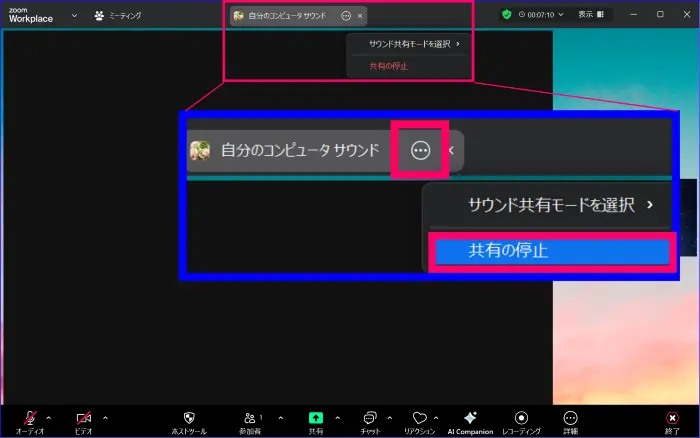This screenshot has height=438, width=700.
Task: Click the green encryption shield icon
Action: click(x=506, y=15)
